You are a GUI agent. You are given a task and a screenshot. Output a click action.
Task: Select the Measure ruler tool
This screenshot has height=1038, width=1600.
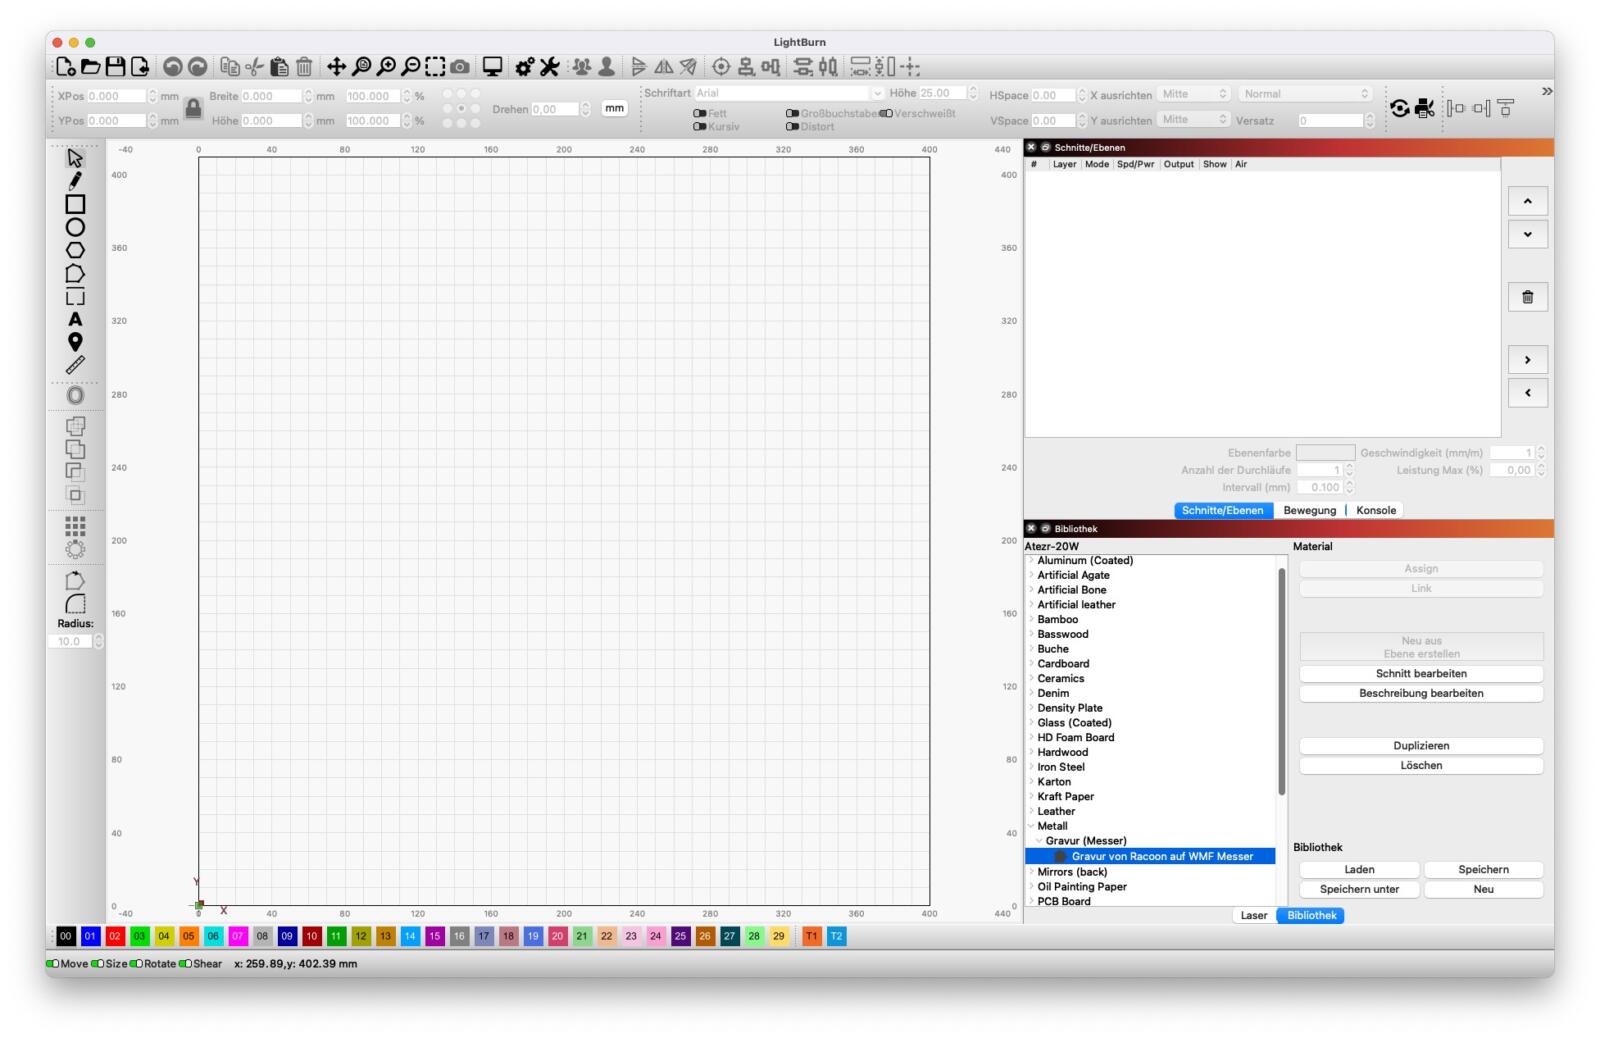75,365
